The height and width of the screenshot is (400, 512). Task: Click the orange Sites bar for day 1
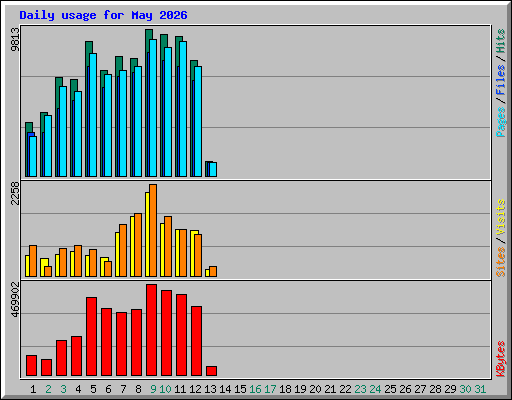(x=33, y=261)
